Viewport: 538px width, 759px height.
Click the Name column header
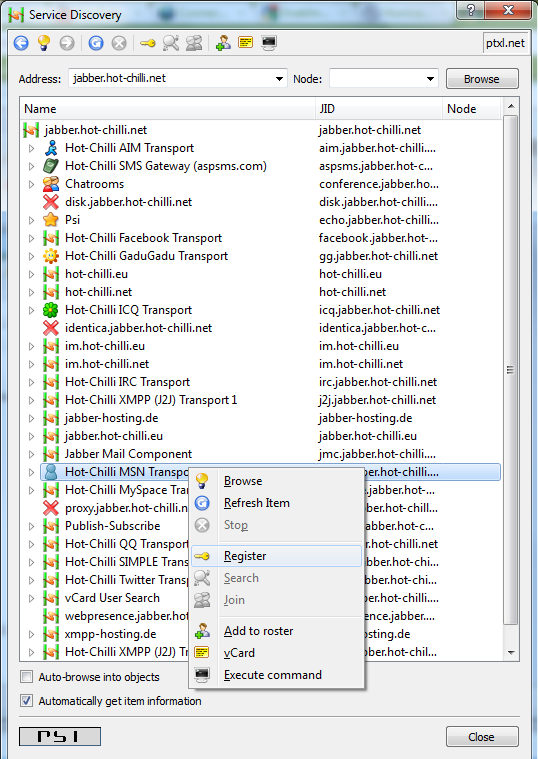[x=168, y=109]
